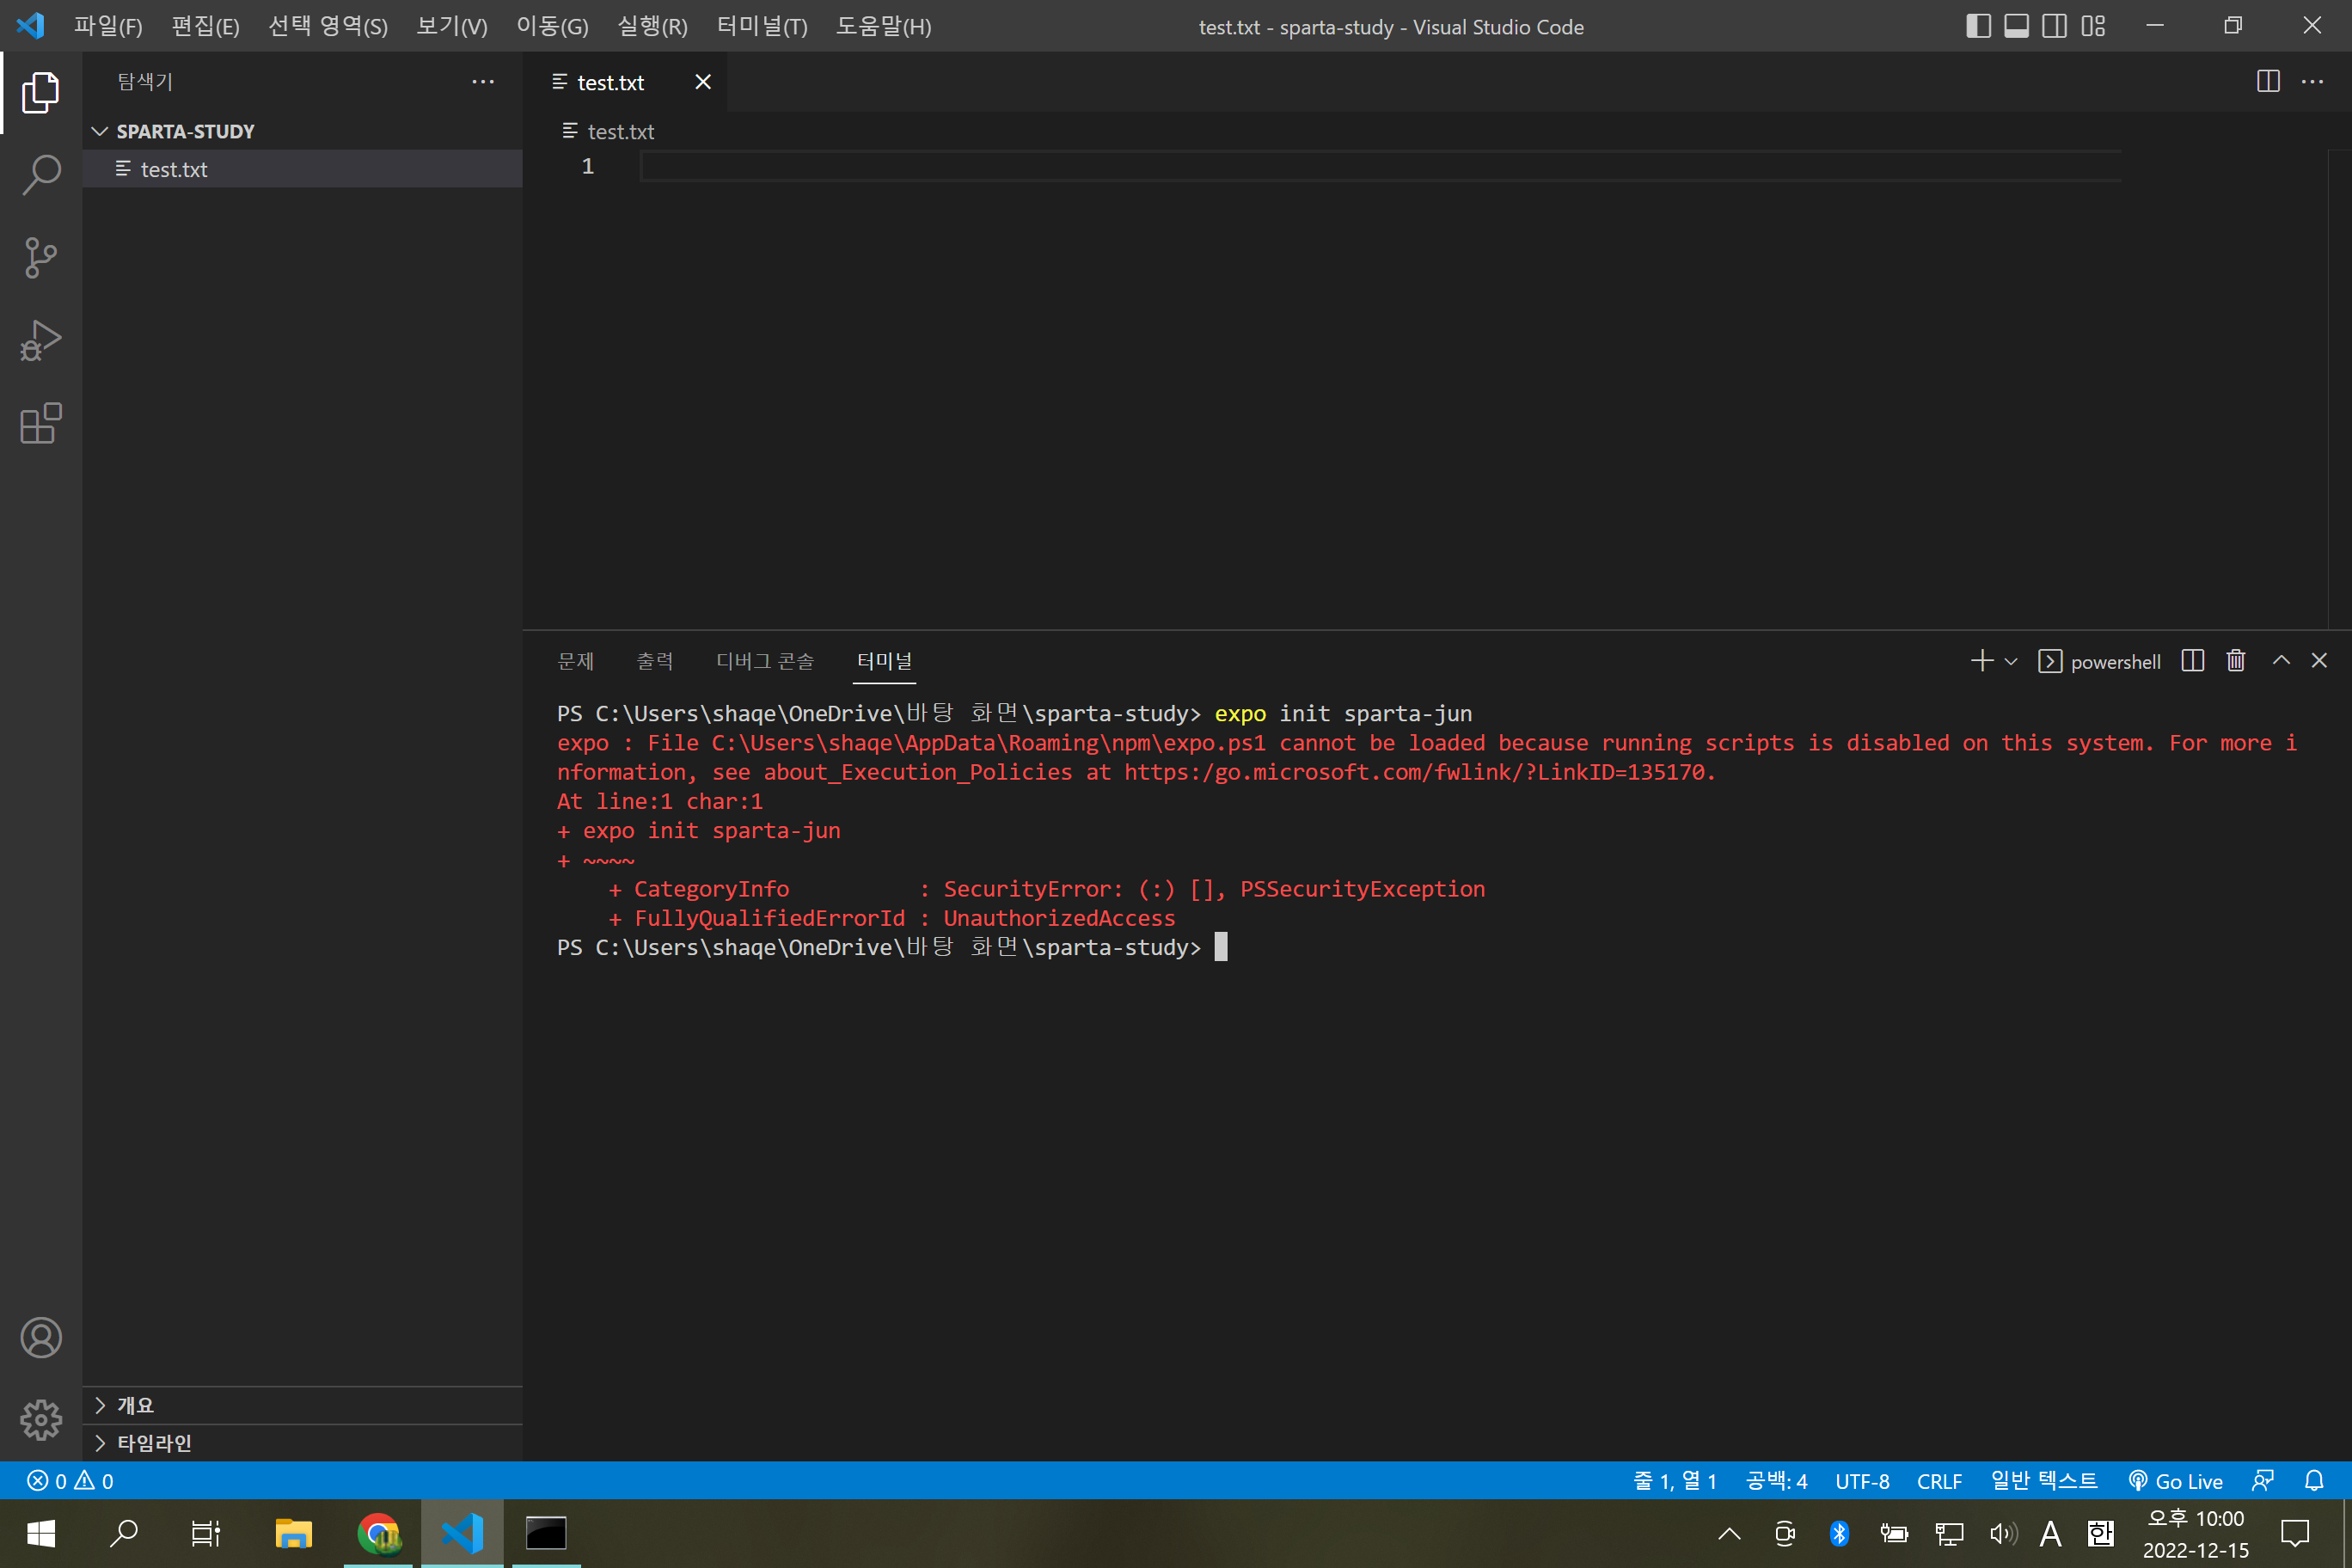Change end of line sequence CRLF
This screenshot has height=1568, width=2352.
point(1939,1481)
